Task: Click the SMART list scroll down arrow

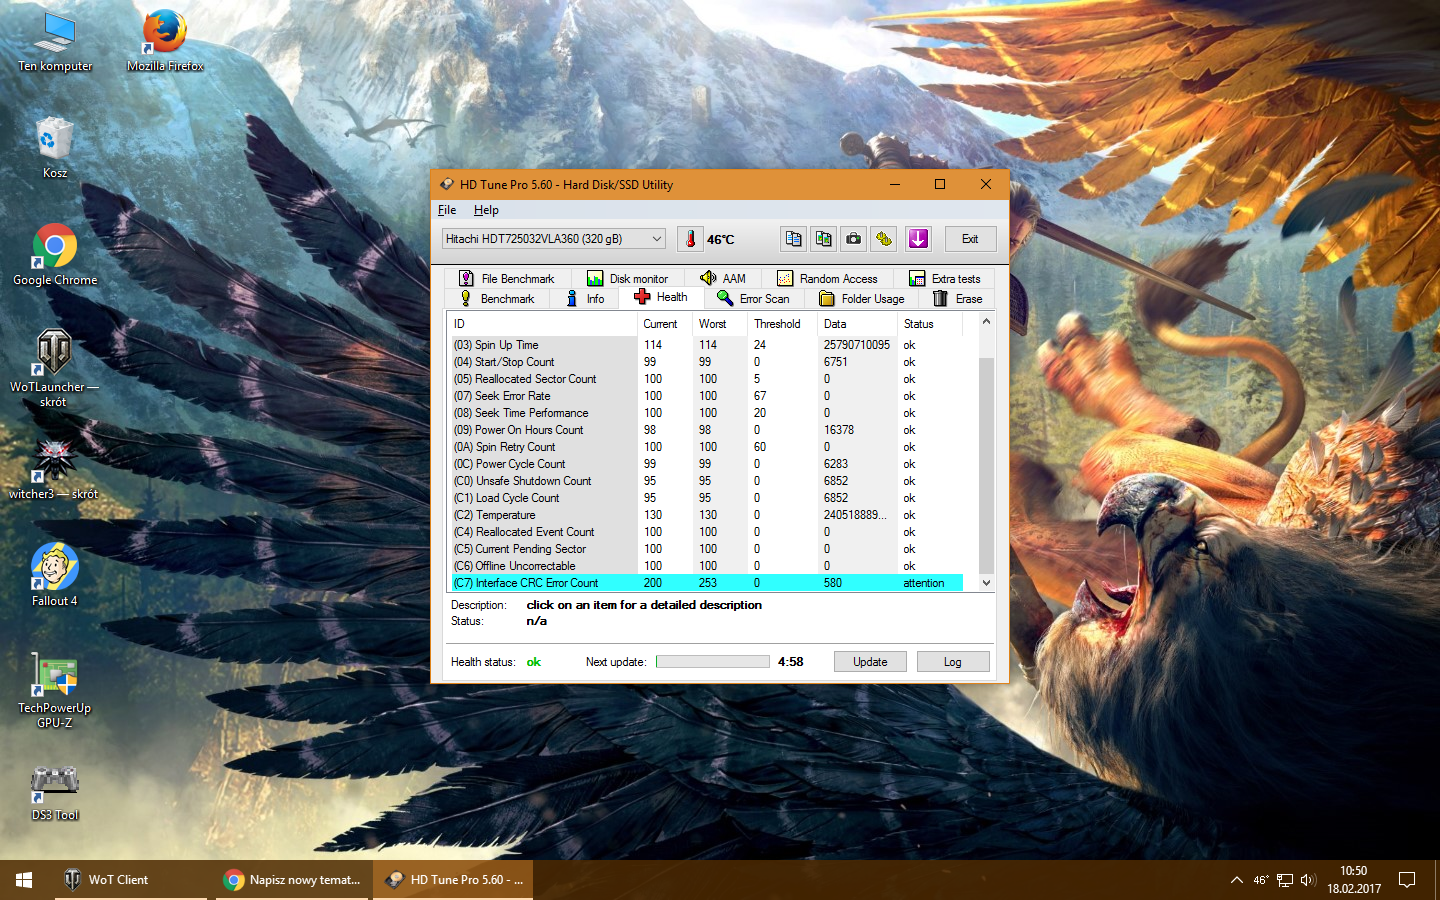Action: pos(986,582)
